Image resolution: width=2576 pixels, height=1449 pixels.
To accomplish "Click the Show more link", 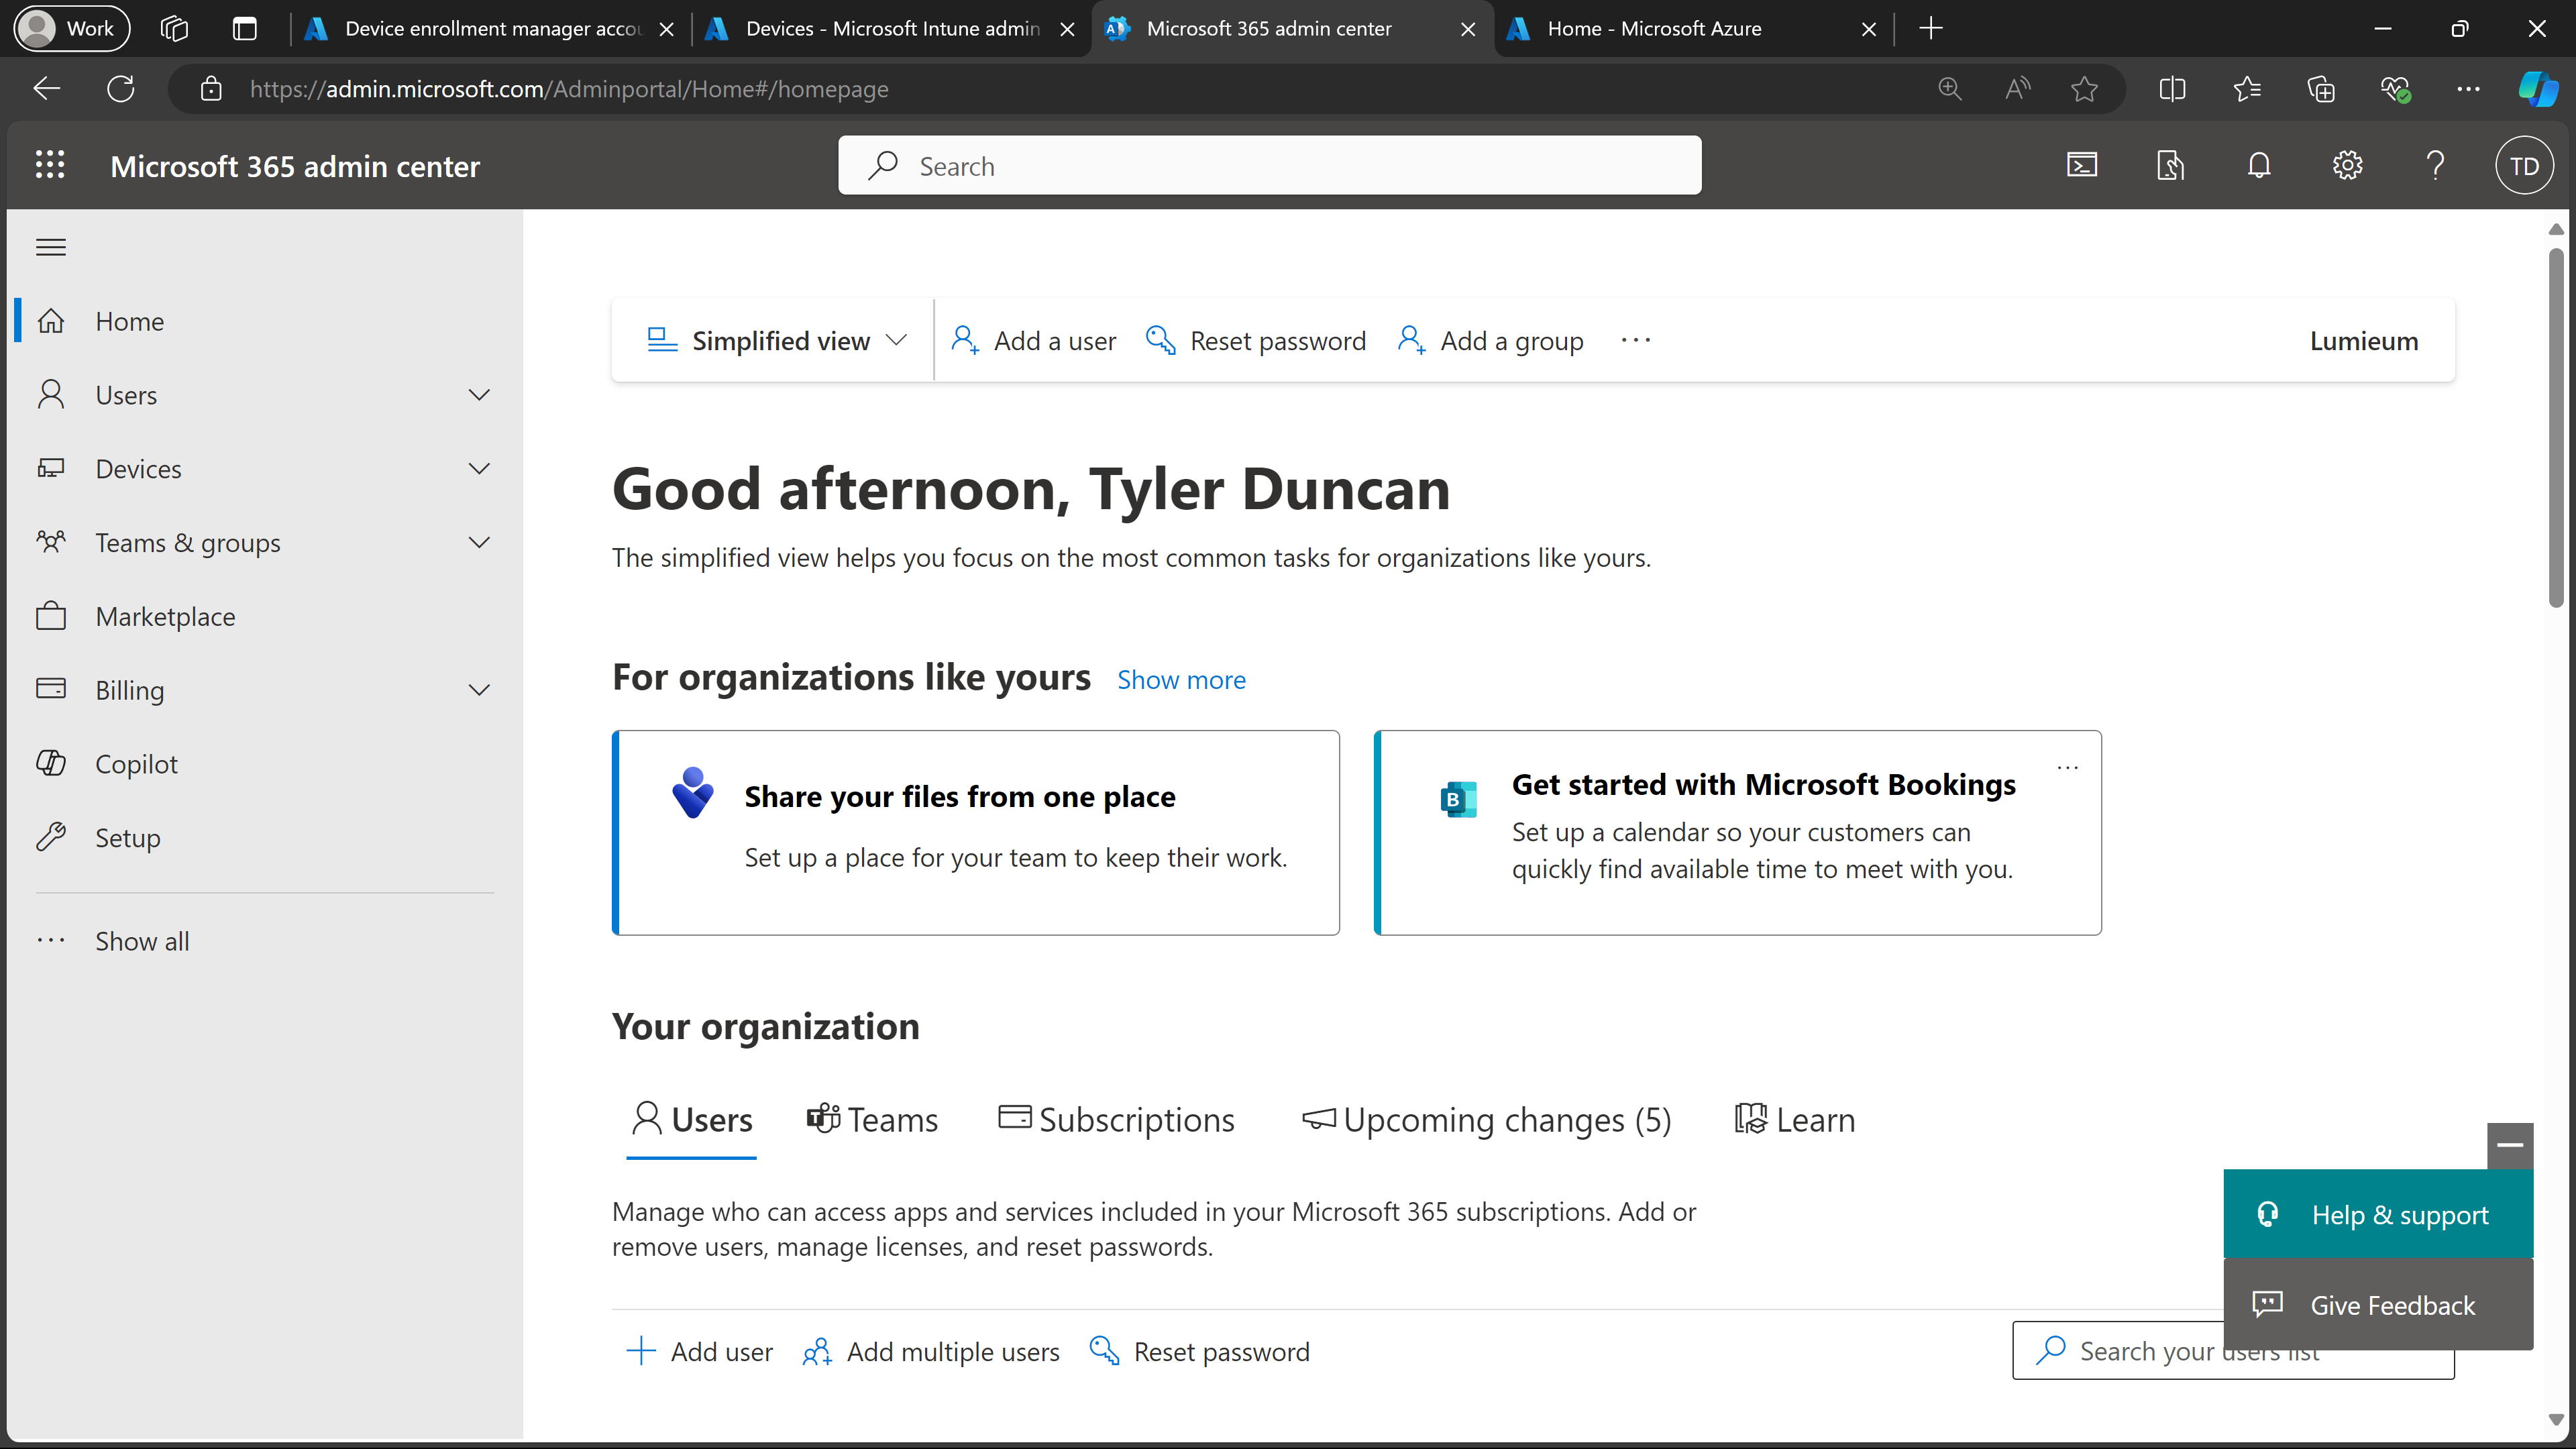I will 1181,680.
